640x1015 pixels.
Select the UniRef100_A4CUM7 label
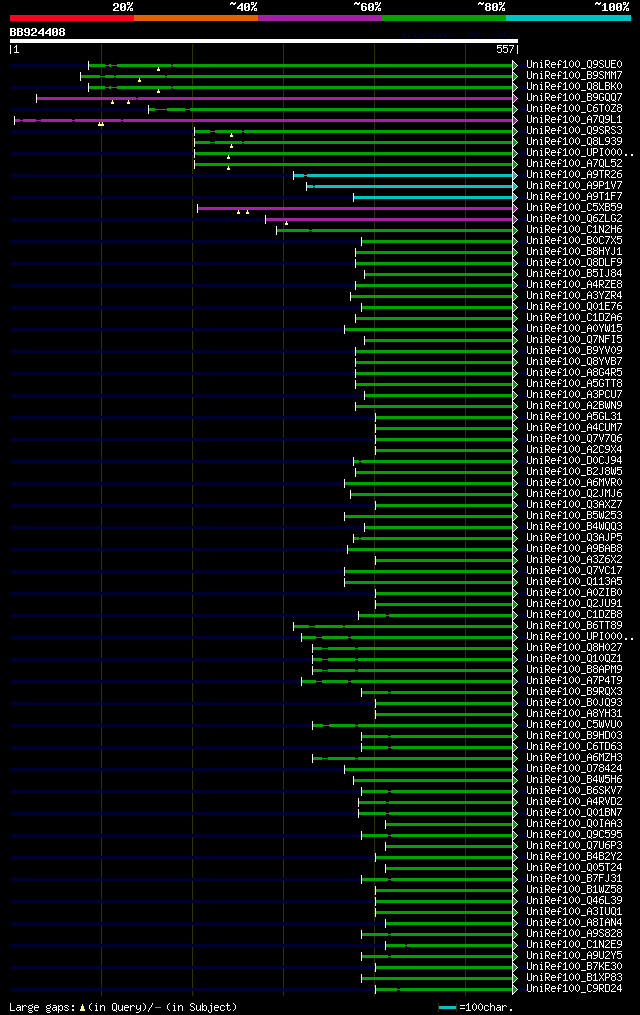pyautogui.click(x=574, y=428)
